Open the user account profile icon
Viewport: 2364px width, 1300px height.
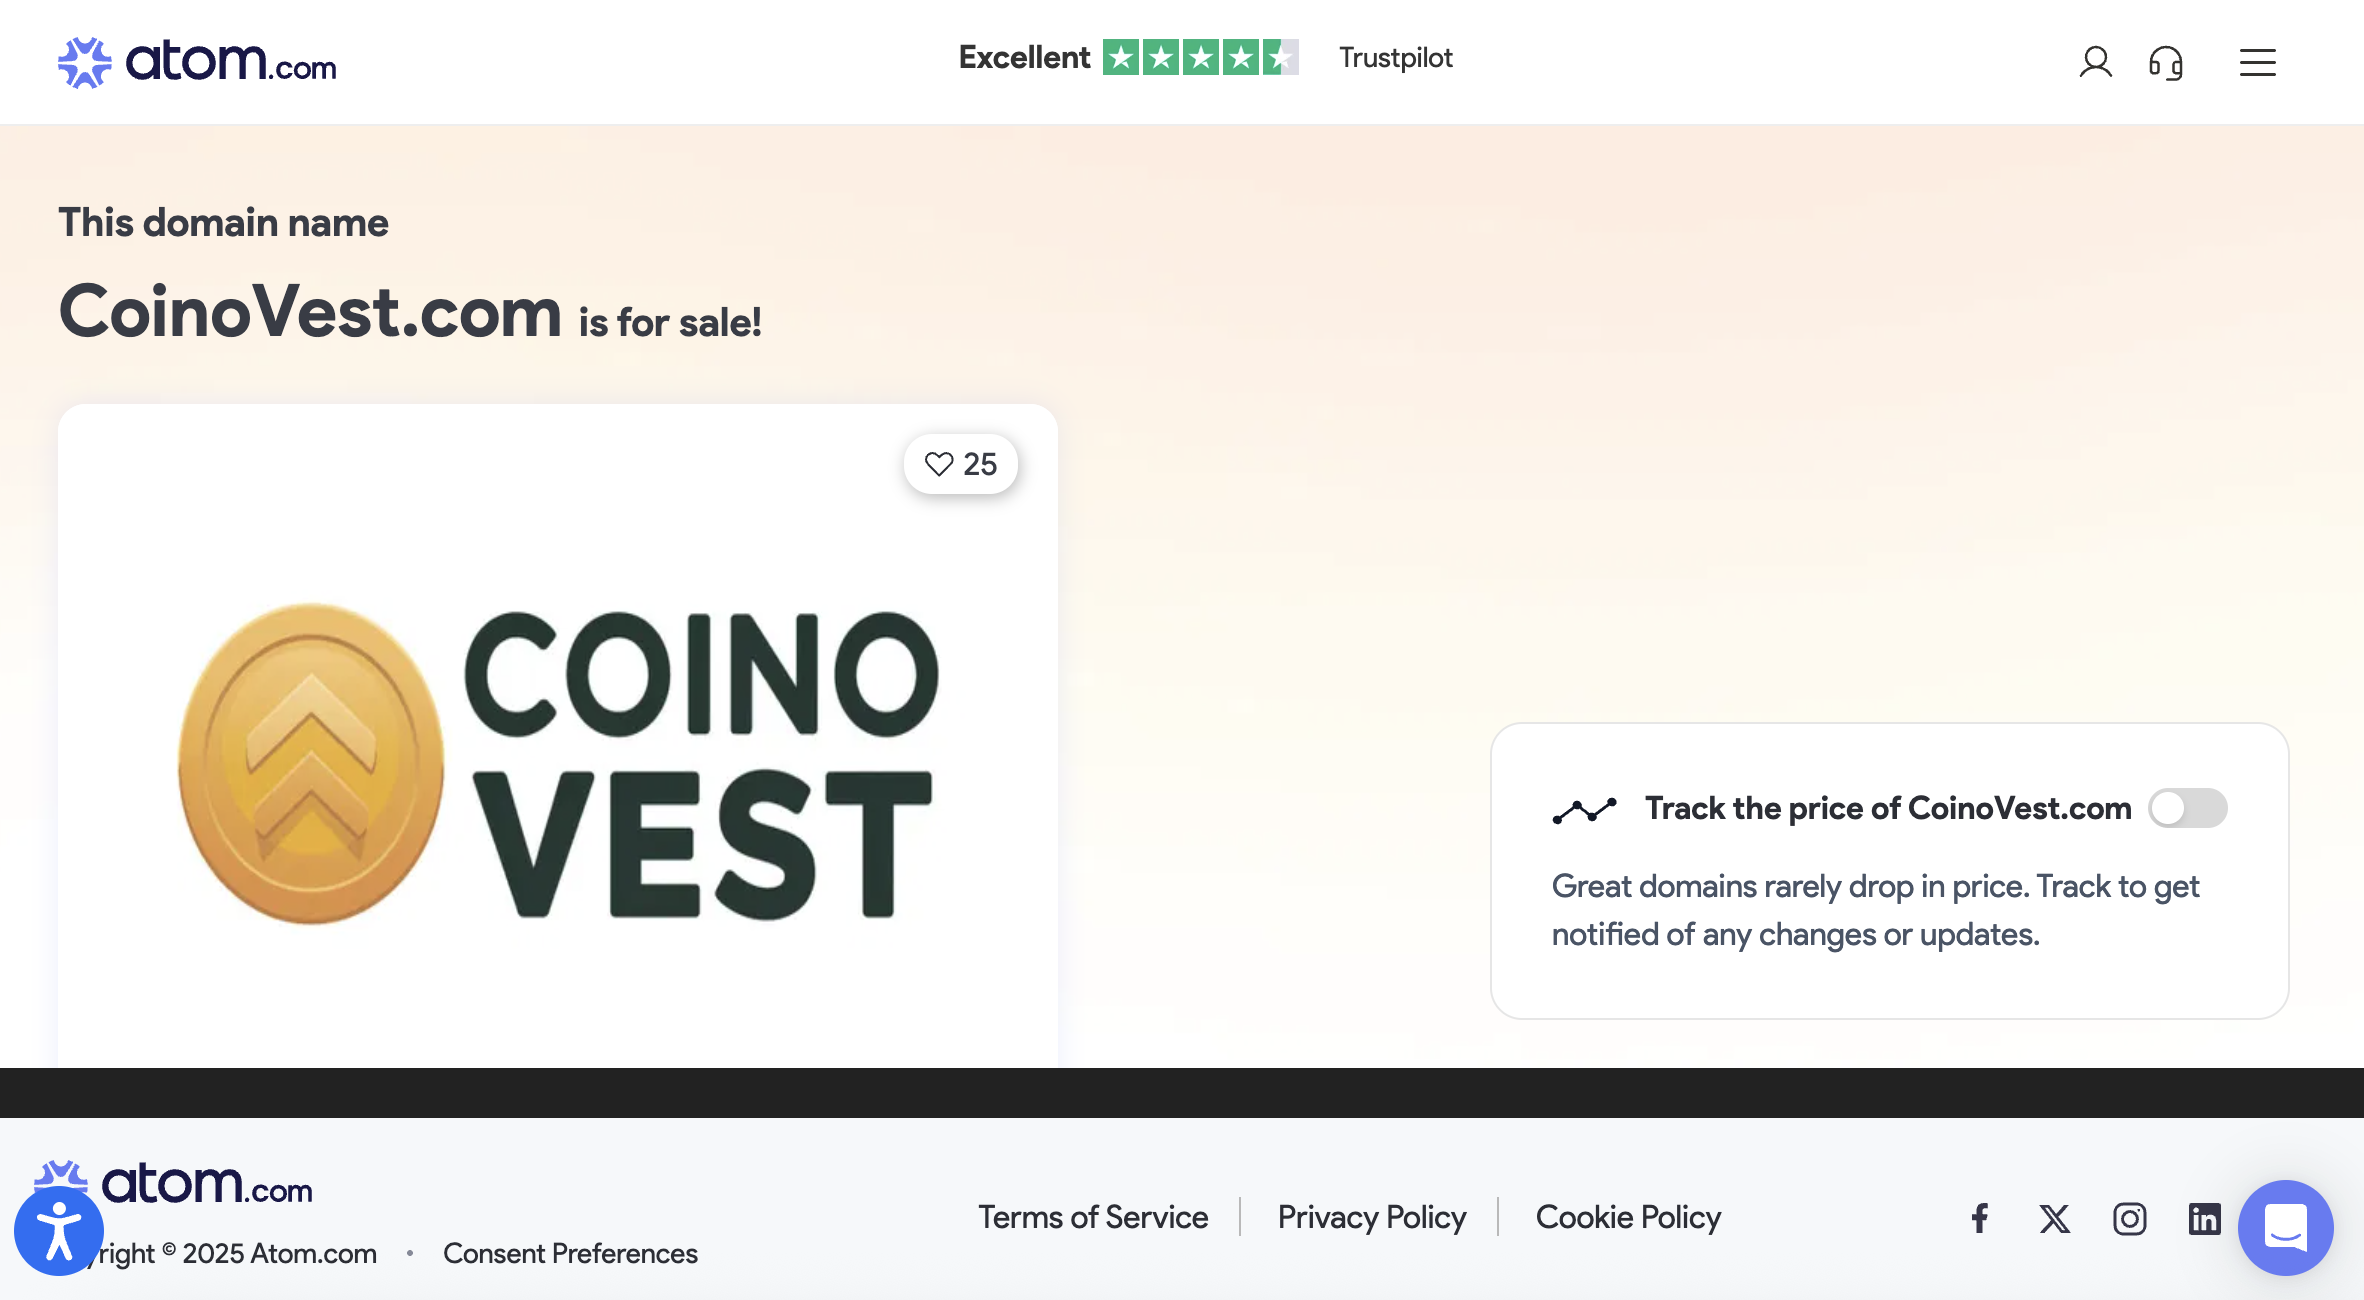2095,62
